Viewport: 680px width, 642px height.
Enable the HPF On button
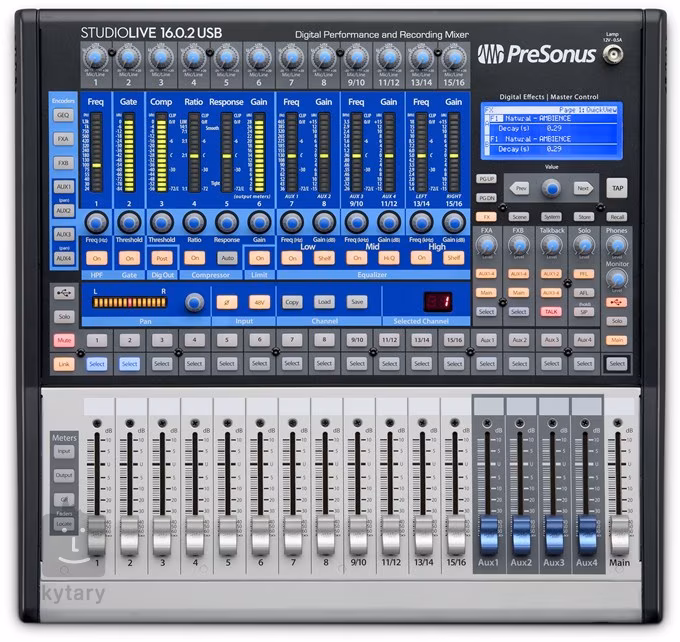97,258
